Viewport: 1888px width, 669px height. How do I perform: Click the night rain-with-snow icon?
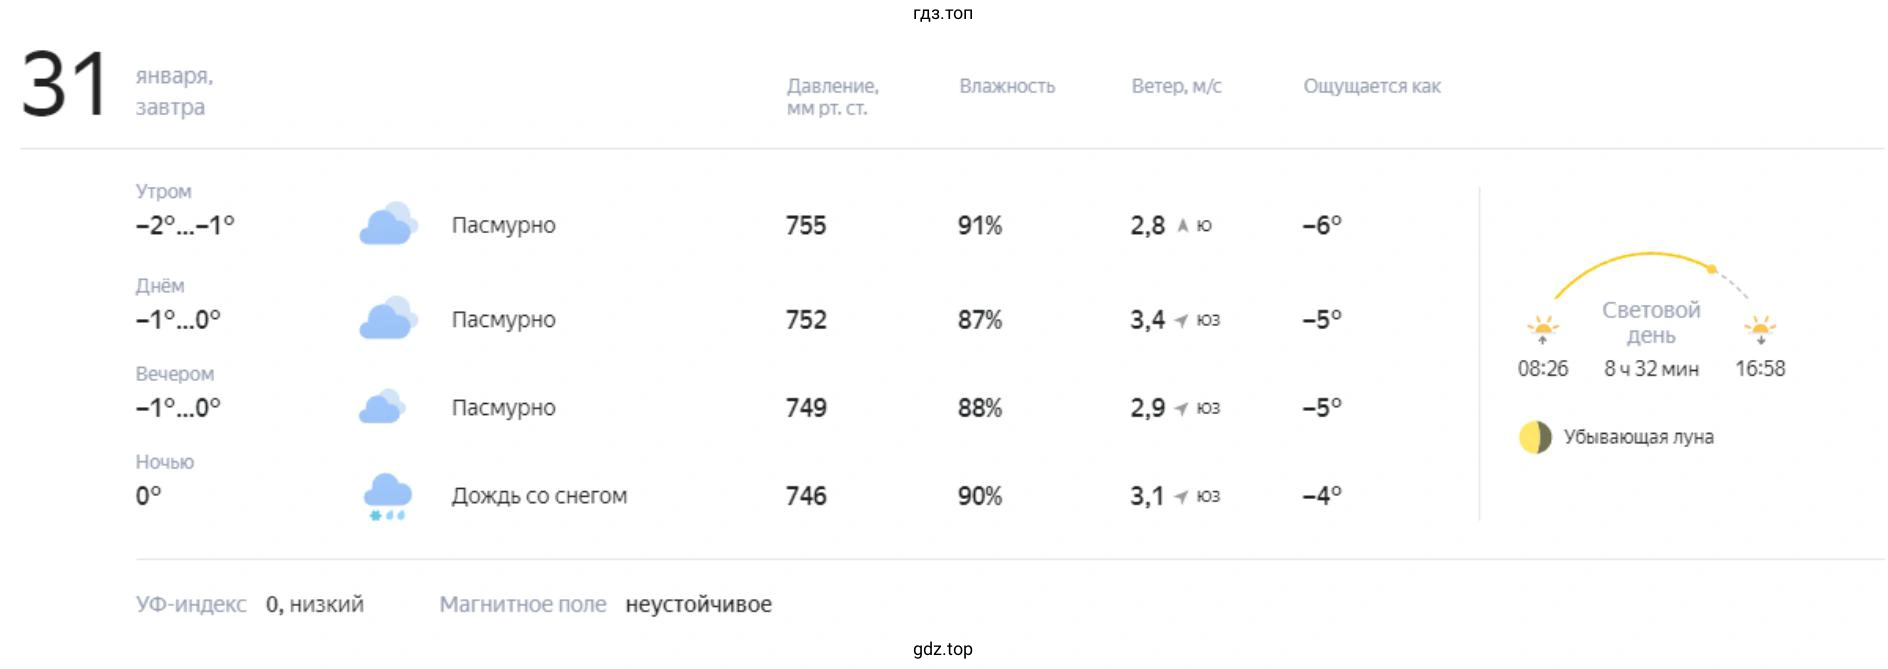387,496
